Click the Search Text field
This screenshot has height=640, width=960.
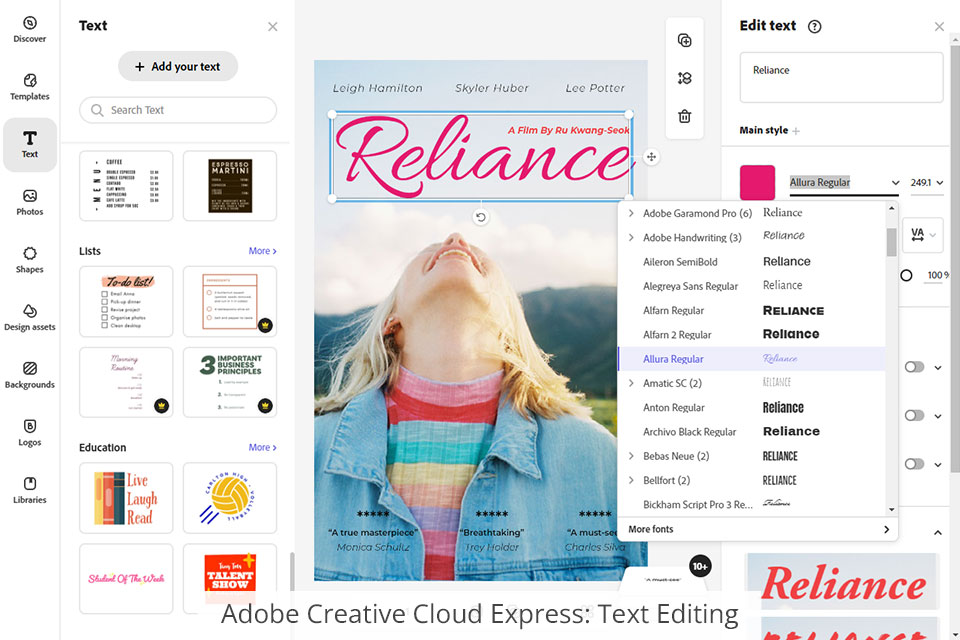point(178,110)
